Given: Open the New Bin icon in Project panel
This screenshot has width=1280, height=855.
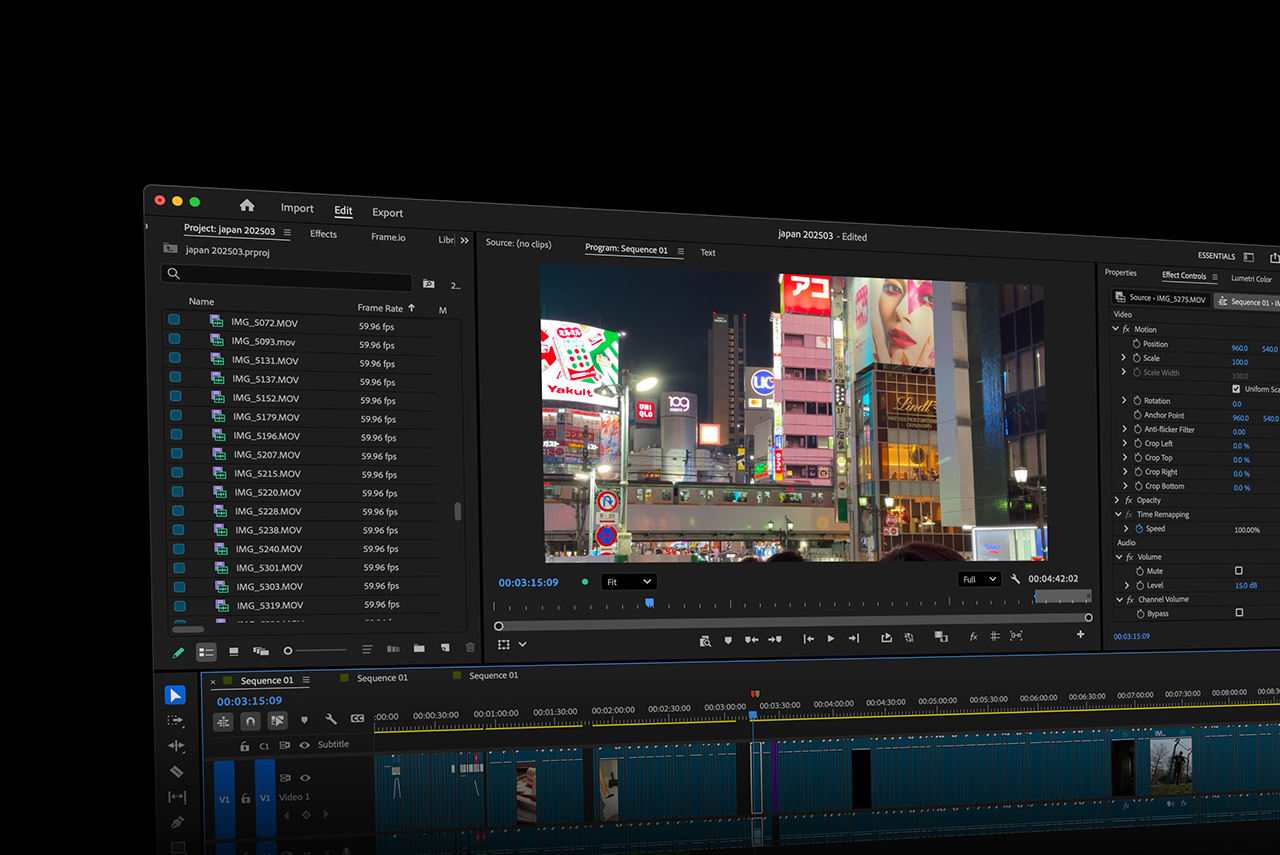Looking at the screenshot, I should click(419, 647).
